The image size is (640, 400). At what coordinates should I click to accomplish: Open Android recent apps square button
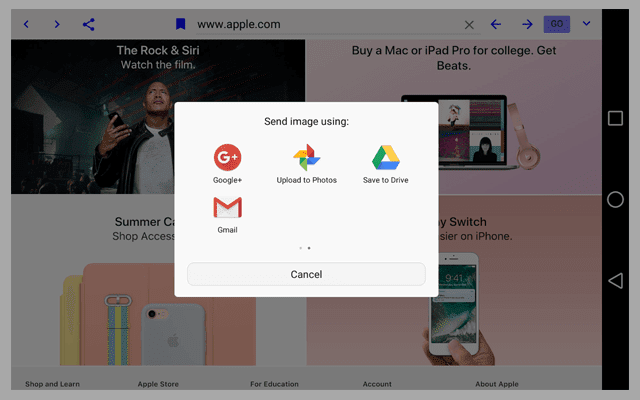tap(615, 119)
